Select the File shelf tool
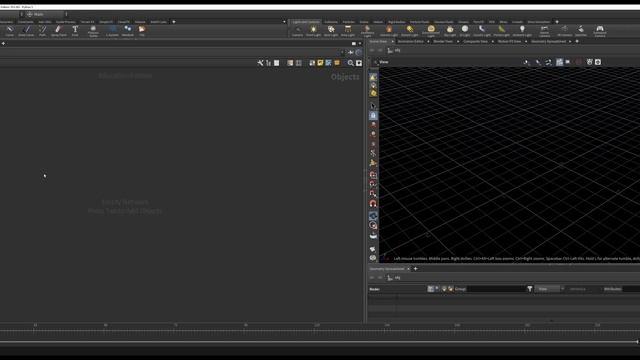 tap(142, 31)
